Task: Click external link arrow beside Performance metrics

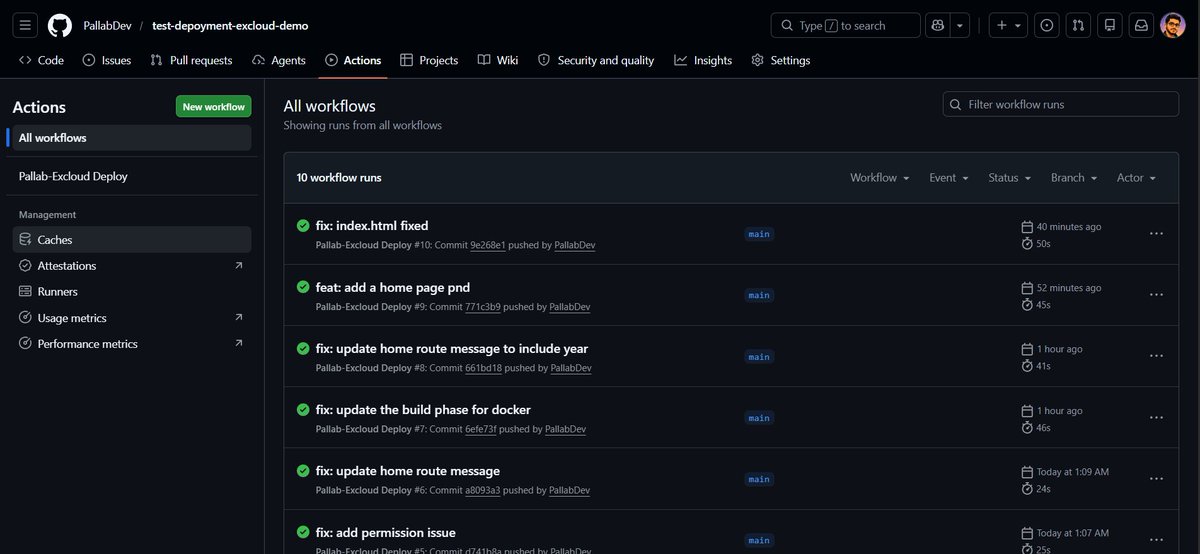Action: pos(238,344)
